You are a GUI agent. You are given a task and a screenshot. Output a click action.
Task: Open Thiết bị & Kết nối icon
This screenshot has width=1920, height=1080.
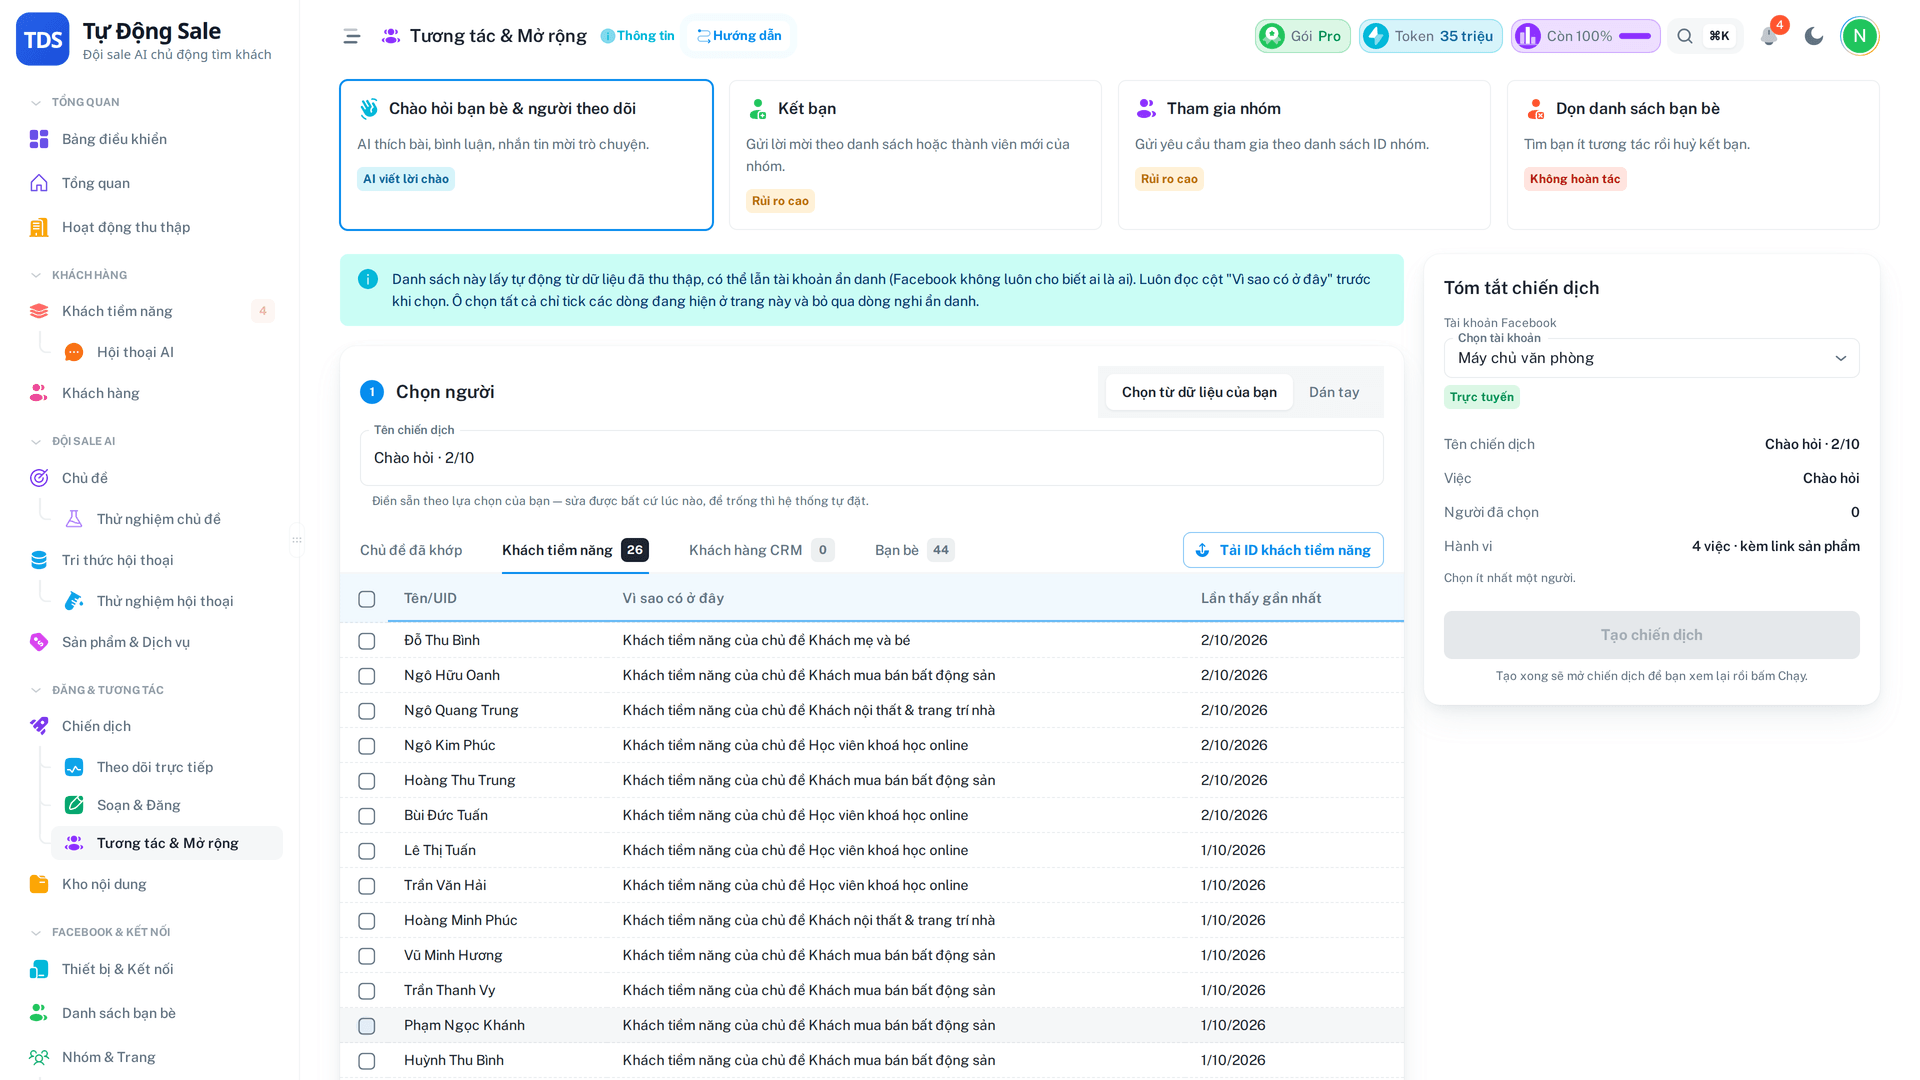tap(39, 969)
